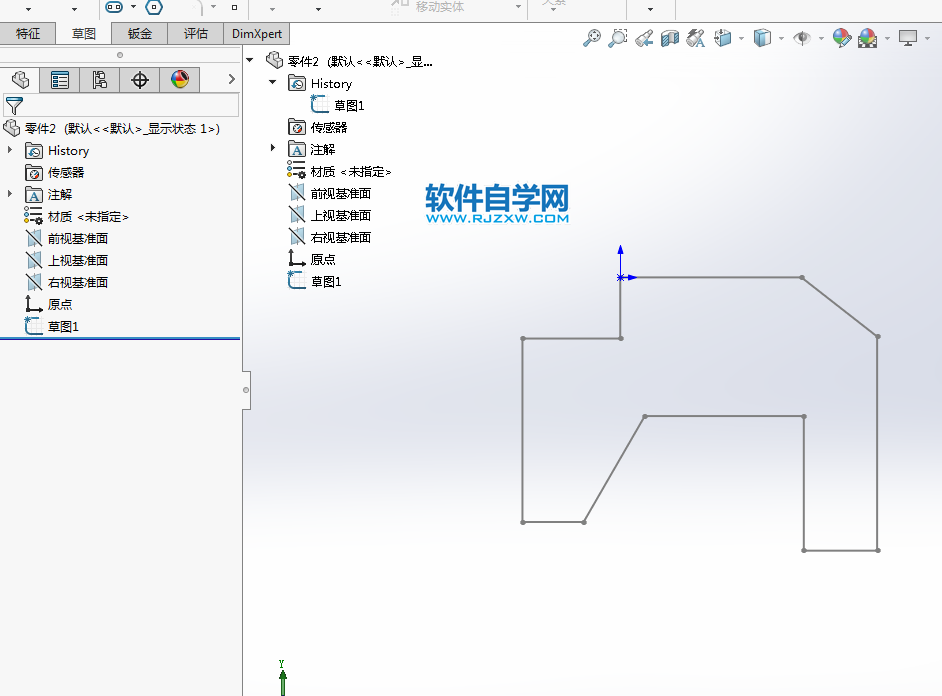Select the Display Style icon
Viewport: 942px width, 696px height.
[764, 37]
